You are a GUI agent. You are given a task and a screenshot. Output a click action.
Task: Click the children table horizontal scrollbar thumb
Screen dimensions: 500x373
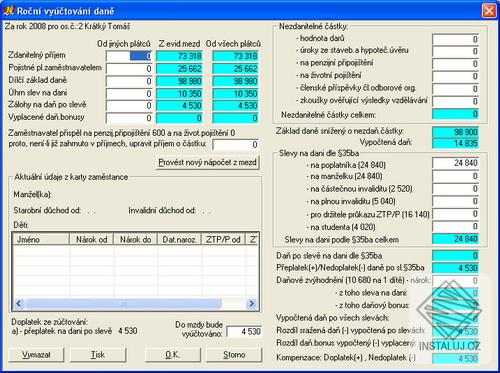point(124,303)
